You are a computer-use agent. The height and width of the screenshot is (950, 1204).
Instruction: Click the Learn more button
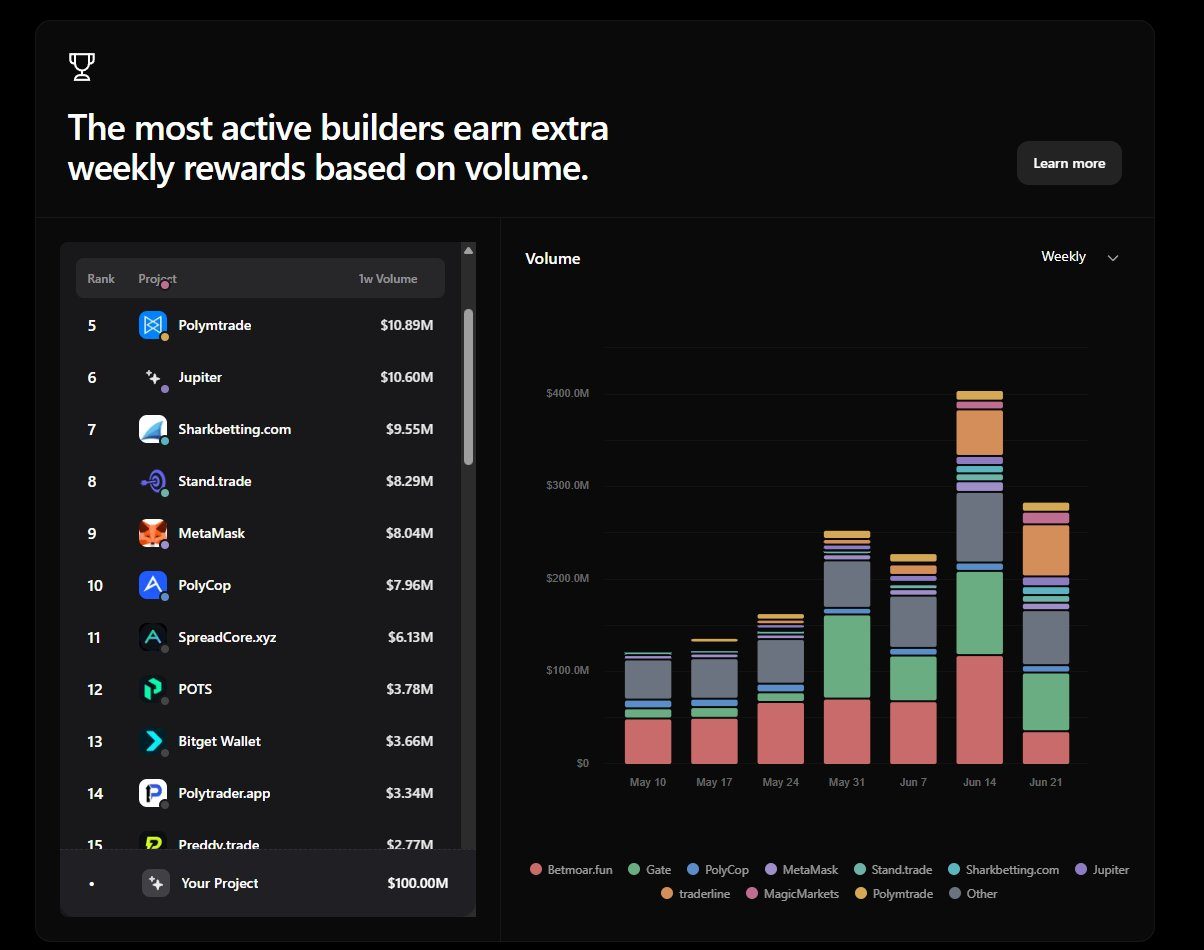(1069, 163)
